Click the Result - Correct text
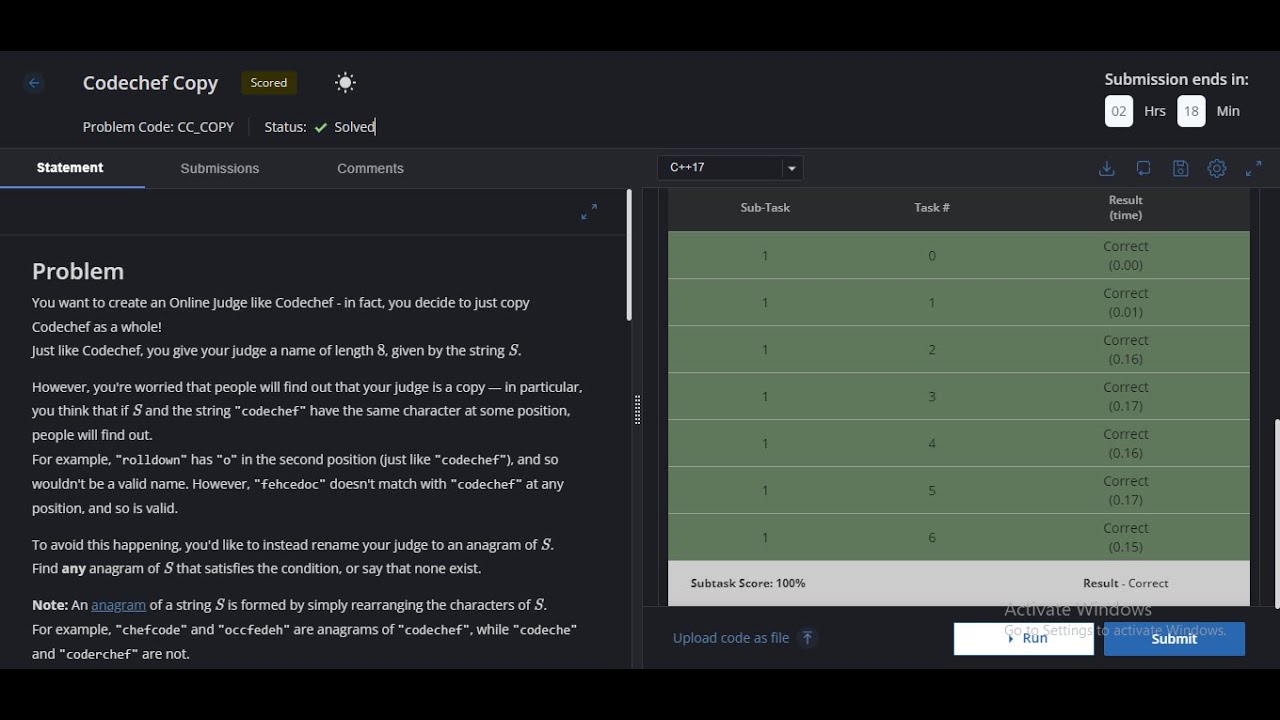The height and width of the screenshot is (720, 1280). [1126, 583]
